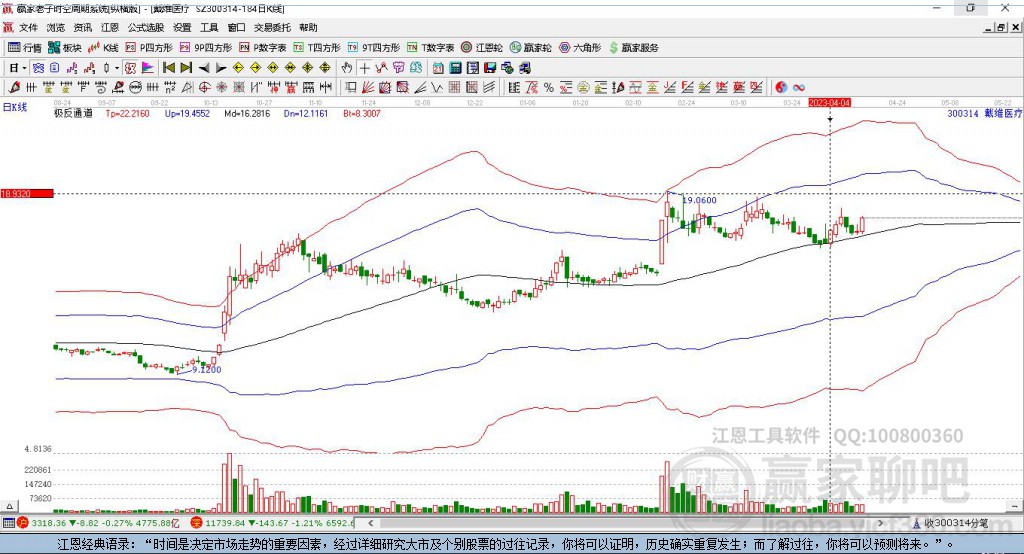This screenshot has width=1024, height=554.
Task: Open the calendar date icon
Action: point(438,68)
